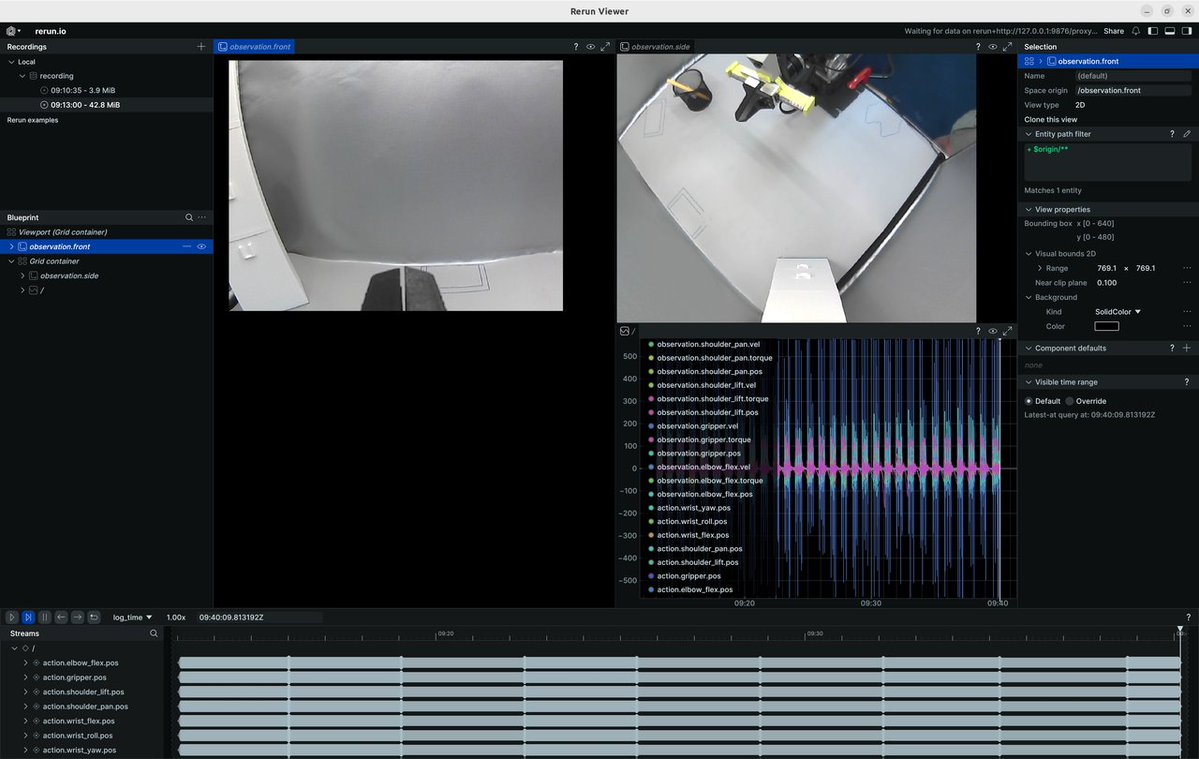Screen dimensions: 1199x759
Task: Edit the entity path filter
Action: 1187,134
